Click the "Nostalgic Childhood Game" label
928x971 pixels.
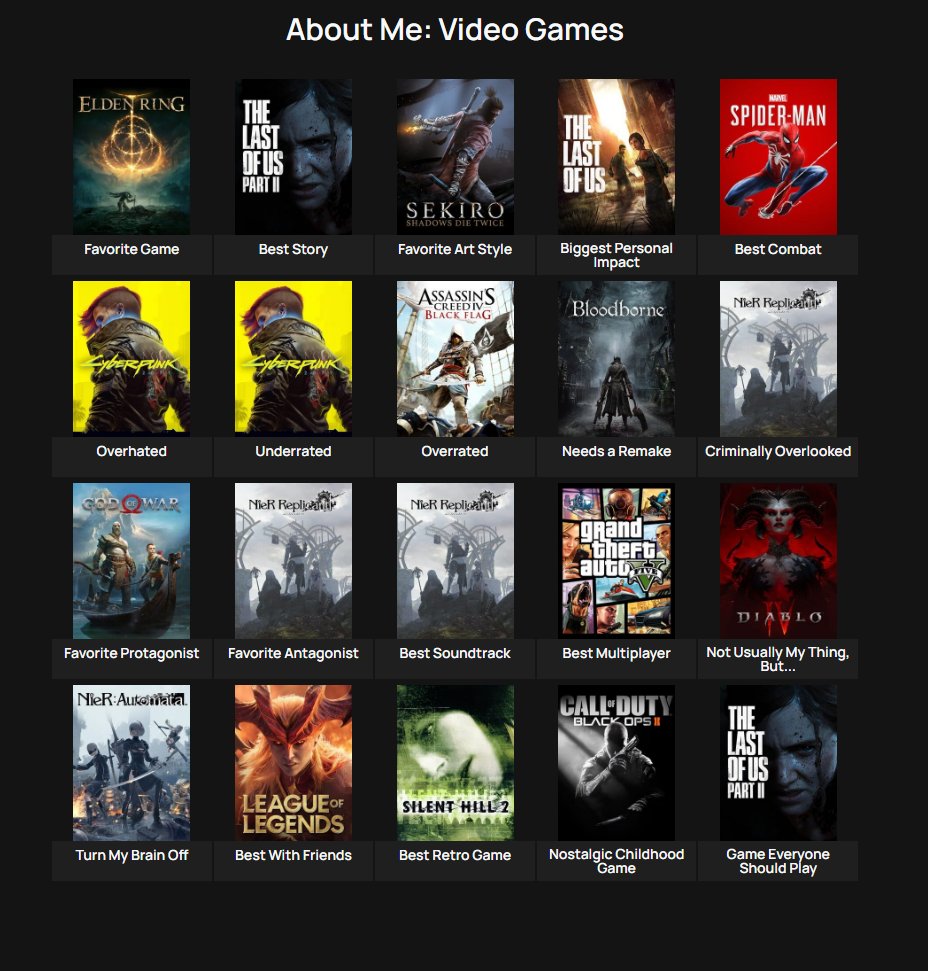617,861
